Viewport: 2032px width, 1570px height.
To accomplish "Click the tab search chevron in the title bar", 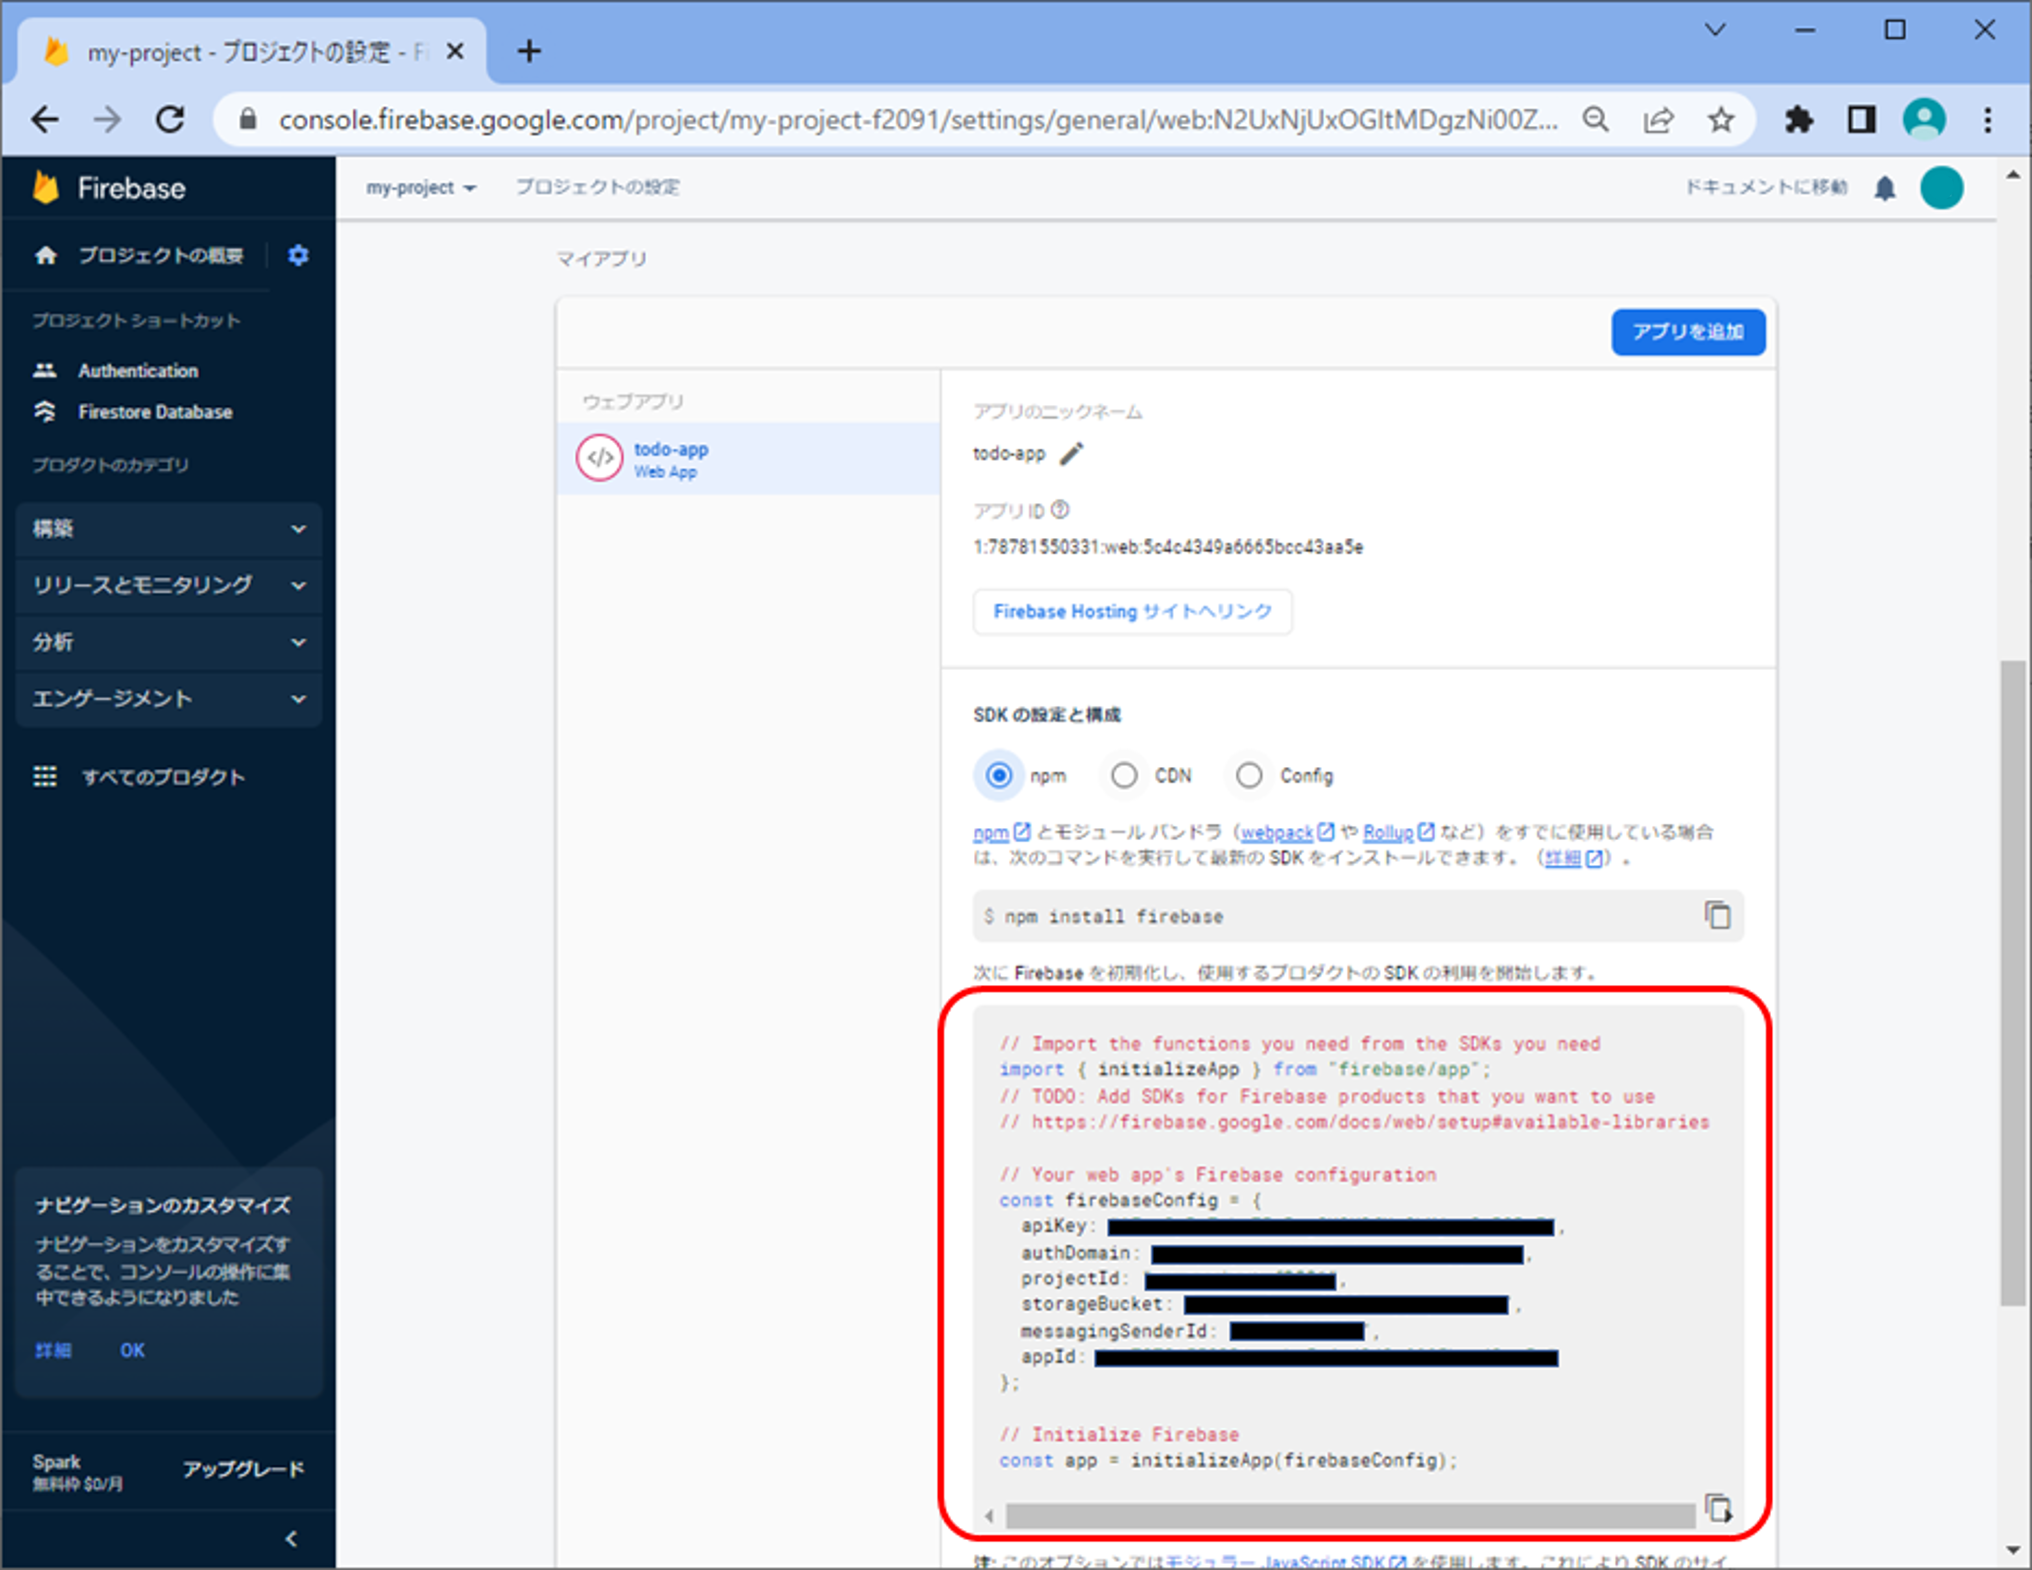I will [x=1715, y=30].
